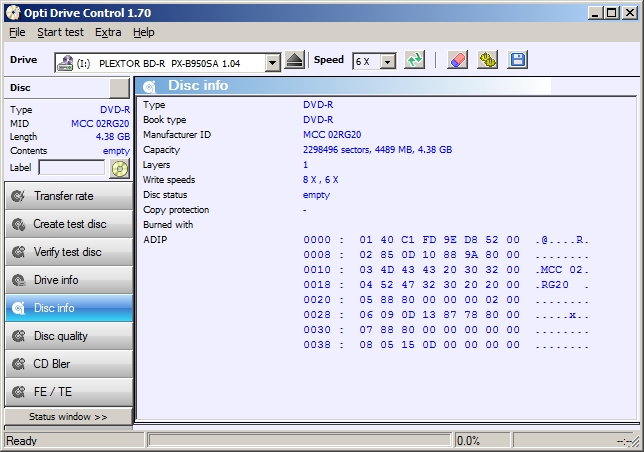Close the Opti Drive Control window
Viewport: 644px width, 452px height.
[630, 13]
